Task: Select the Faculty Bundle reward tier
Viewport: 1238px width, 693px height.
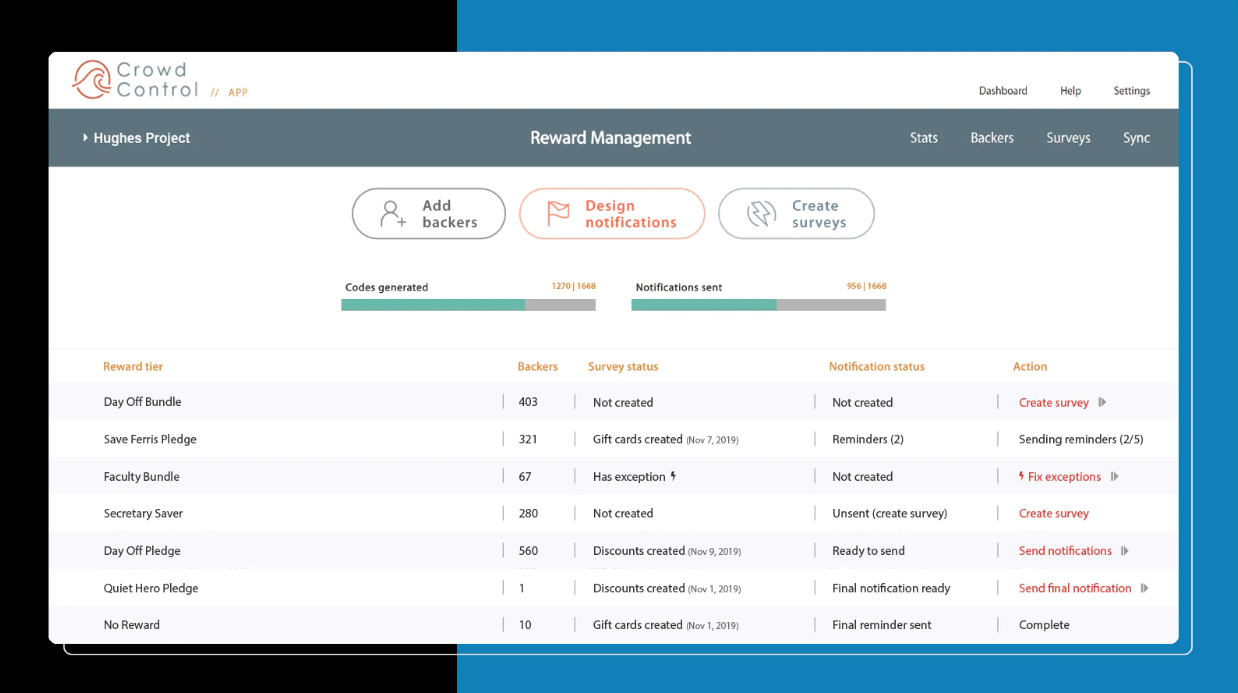Action: coord(141,477)
